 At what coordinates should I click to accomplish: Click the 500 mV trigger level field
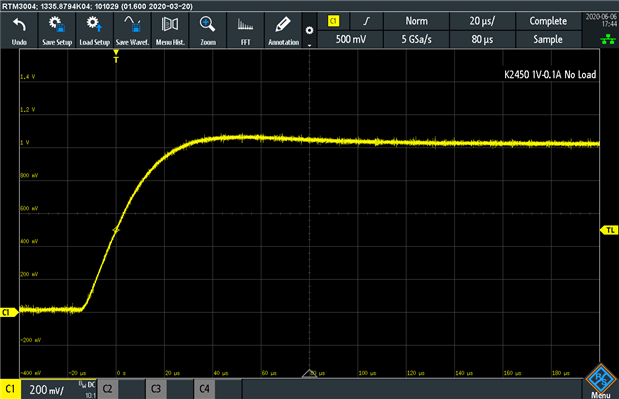coord(351,39)
